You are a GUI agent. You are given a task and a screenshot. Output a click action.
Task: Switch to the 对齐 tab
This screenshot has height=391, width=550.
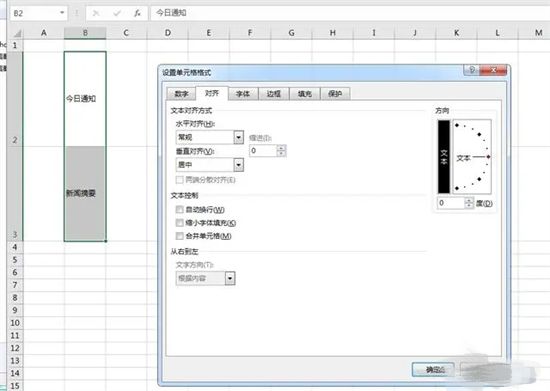212,93
